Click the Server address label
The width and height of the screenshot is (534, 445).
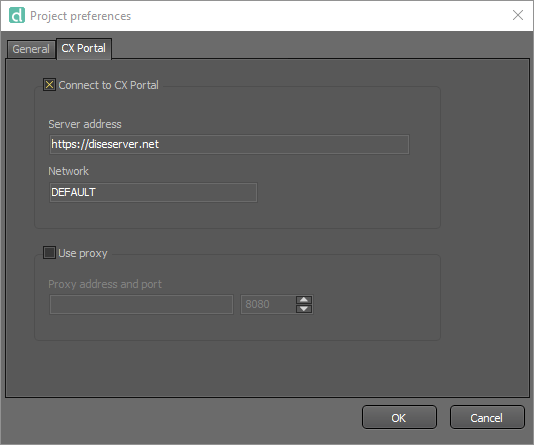point(85,124)
